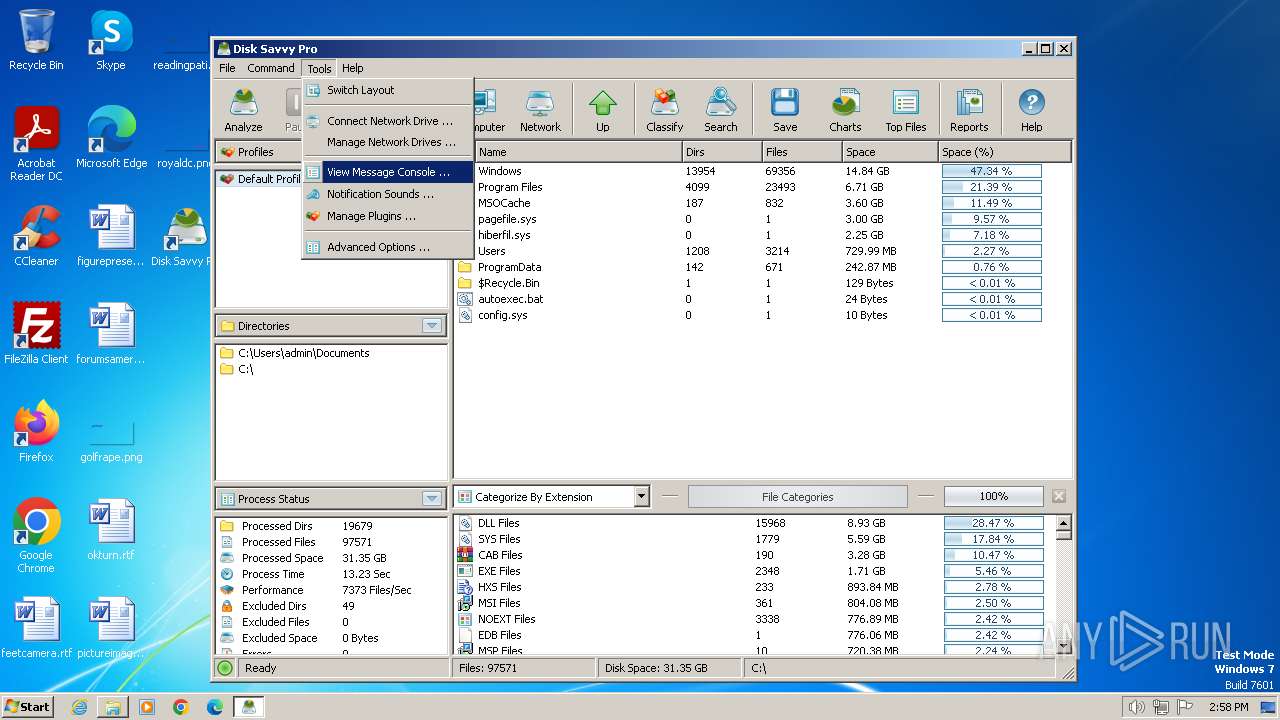
Task: Click the Process Time clock icon
Action: tap(226, 574)
